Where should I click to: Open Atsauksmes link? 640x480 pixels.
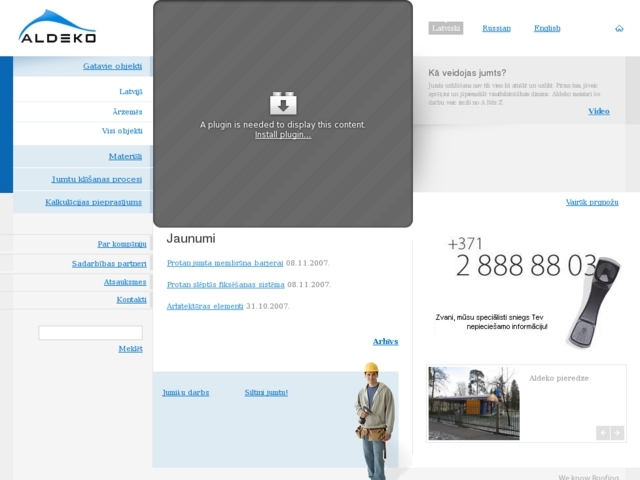click(125, 282)
